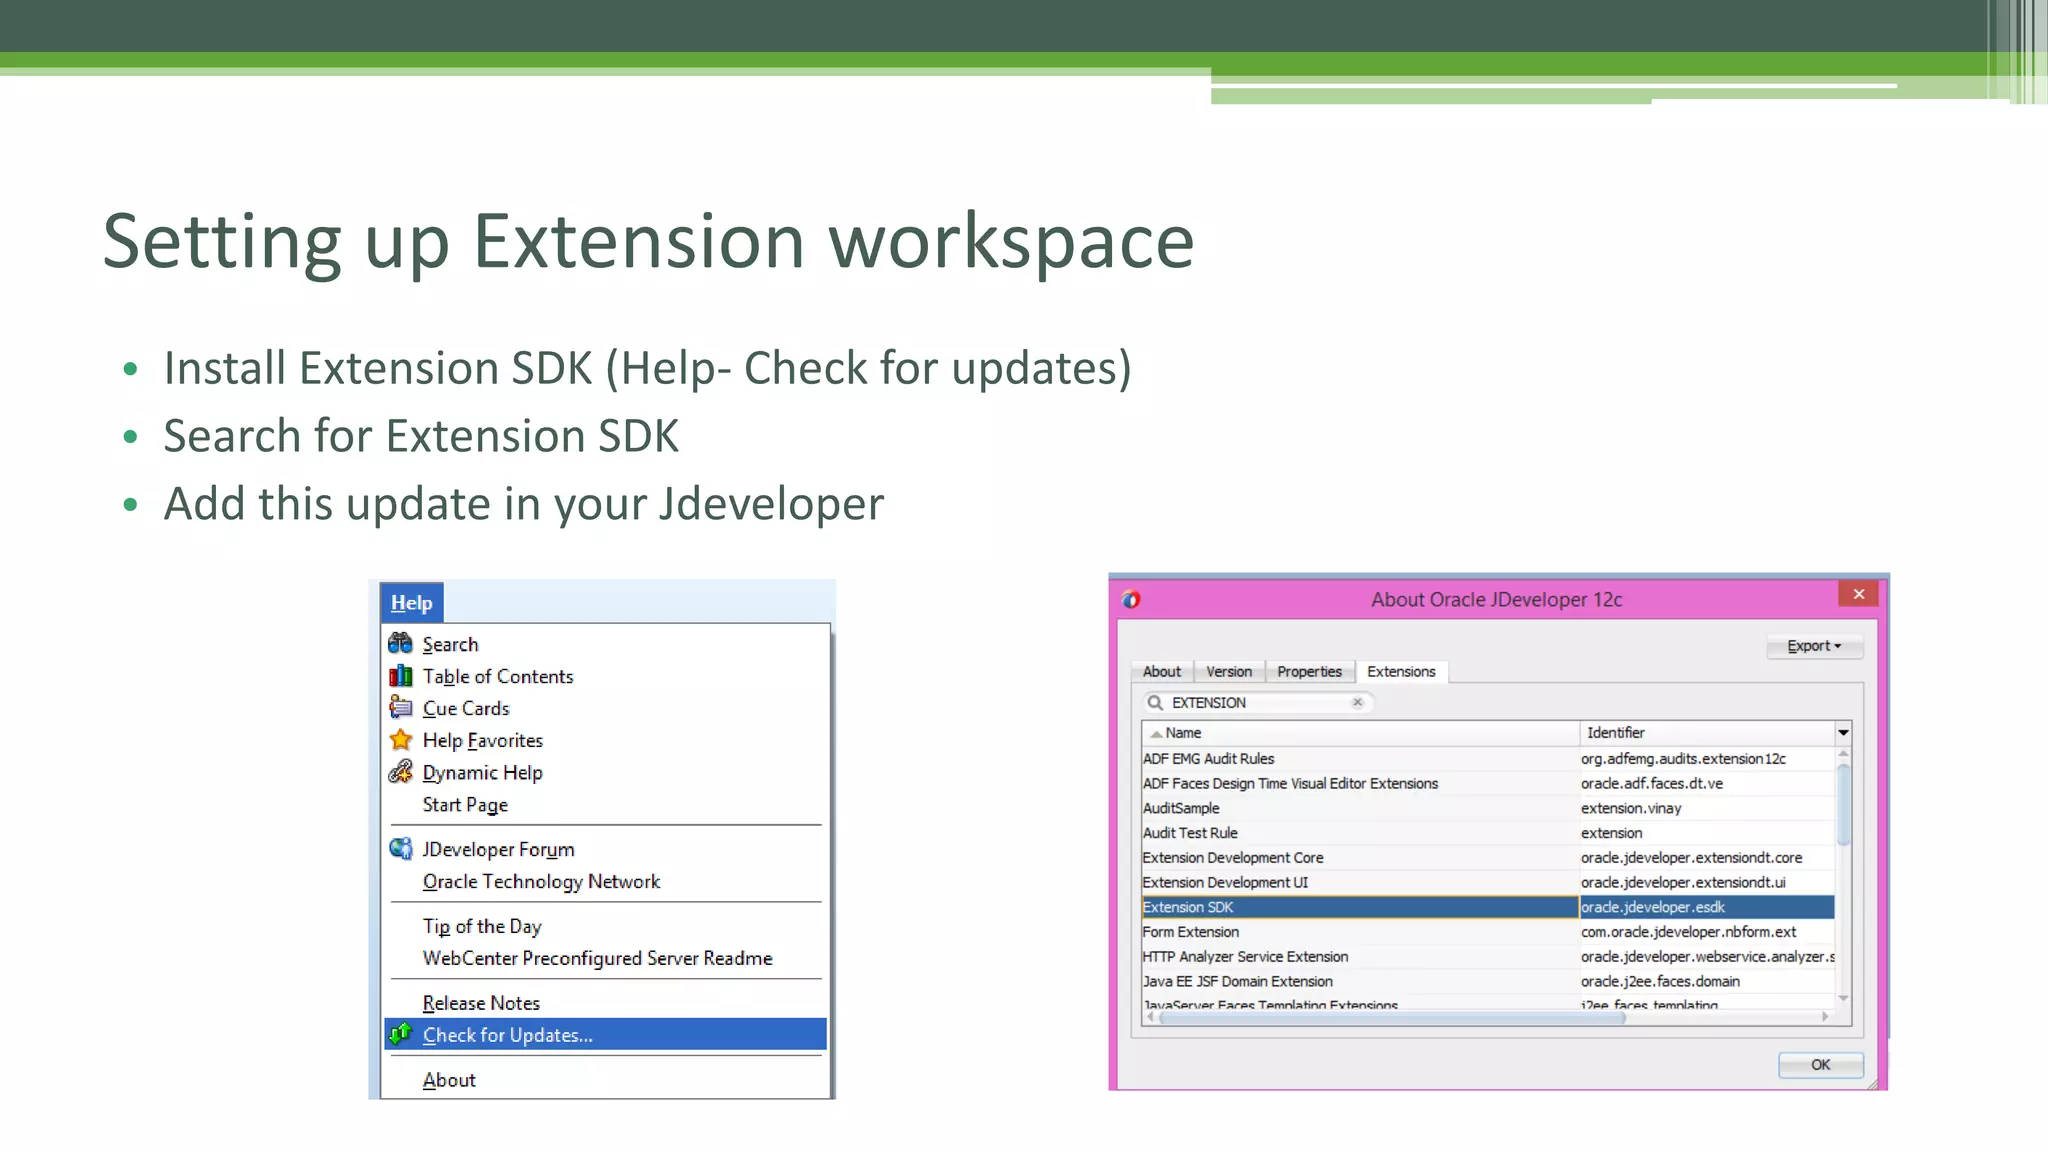Screen dimensions: 2048x1152
Task: Open the Export dropdown button
Action: click(x=1813, y=647)
